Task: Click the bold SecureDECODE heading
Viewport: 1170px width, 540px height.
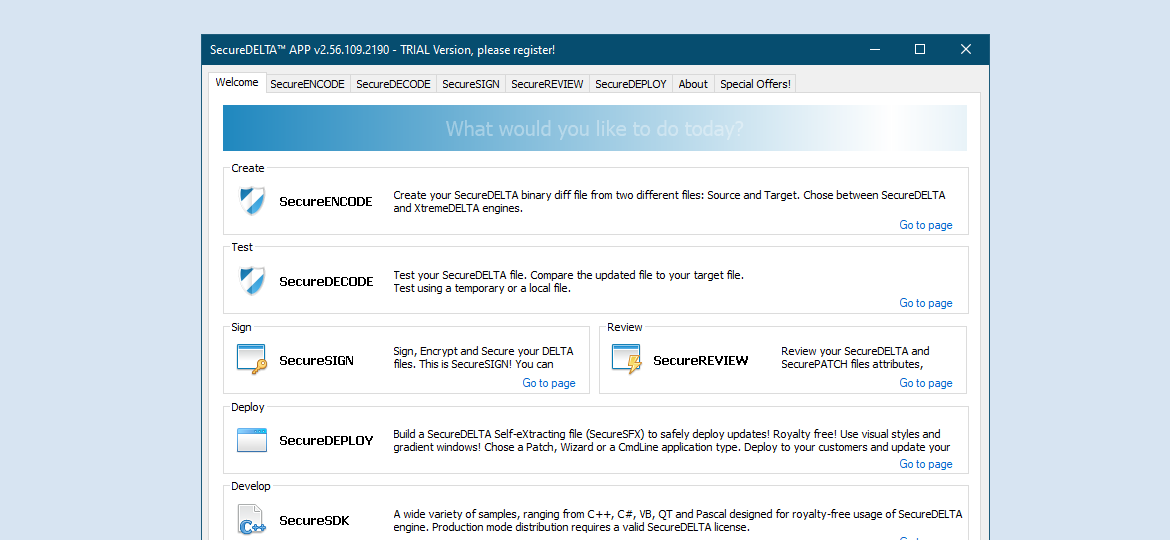Action: point(326,282)
